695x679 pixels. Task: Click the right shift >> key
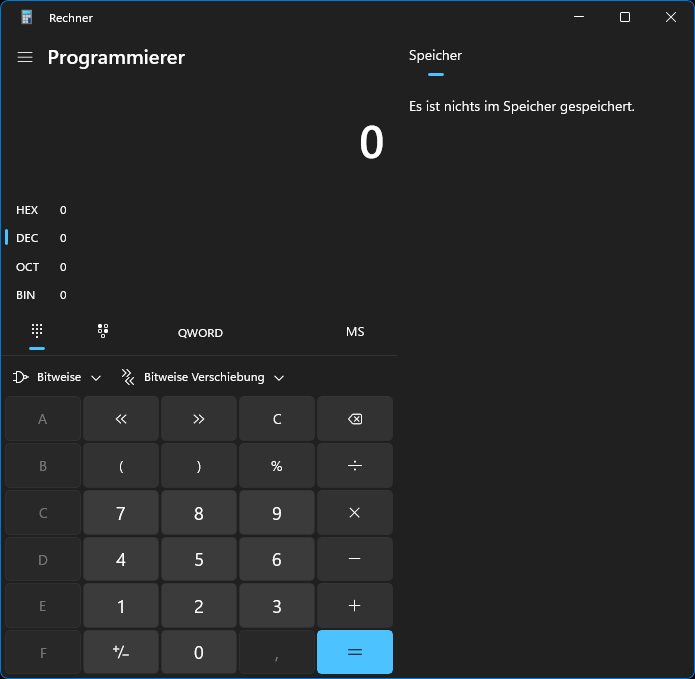[199, 419]
